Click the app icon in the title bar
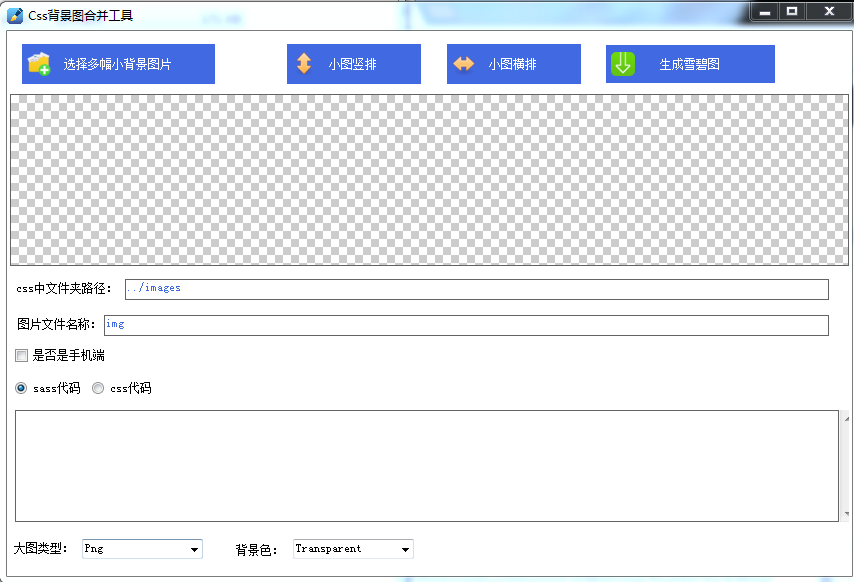This screenshot has width=854, height=582. (x=15, y=15)
